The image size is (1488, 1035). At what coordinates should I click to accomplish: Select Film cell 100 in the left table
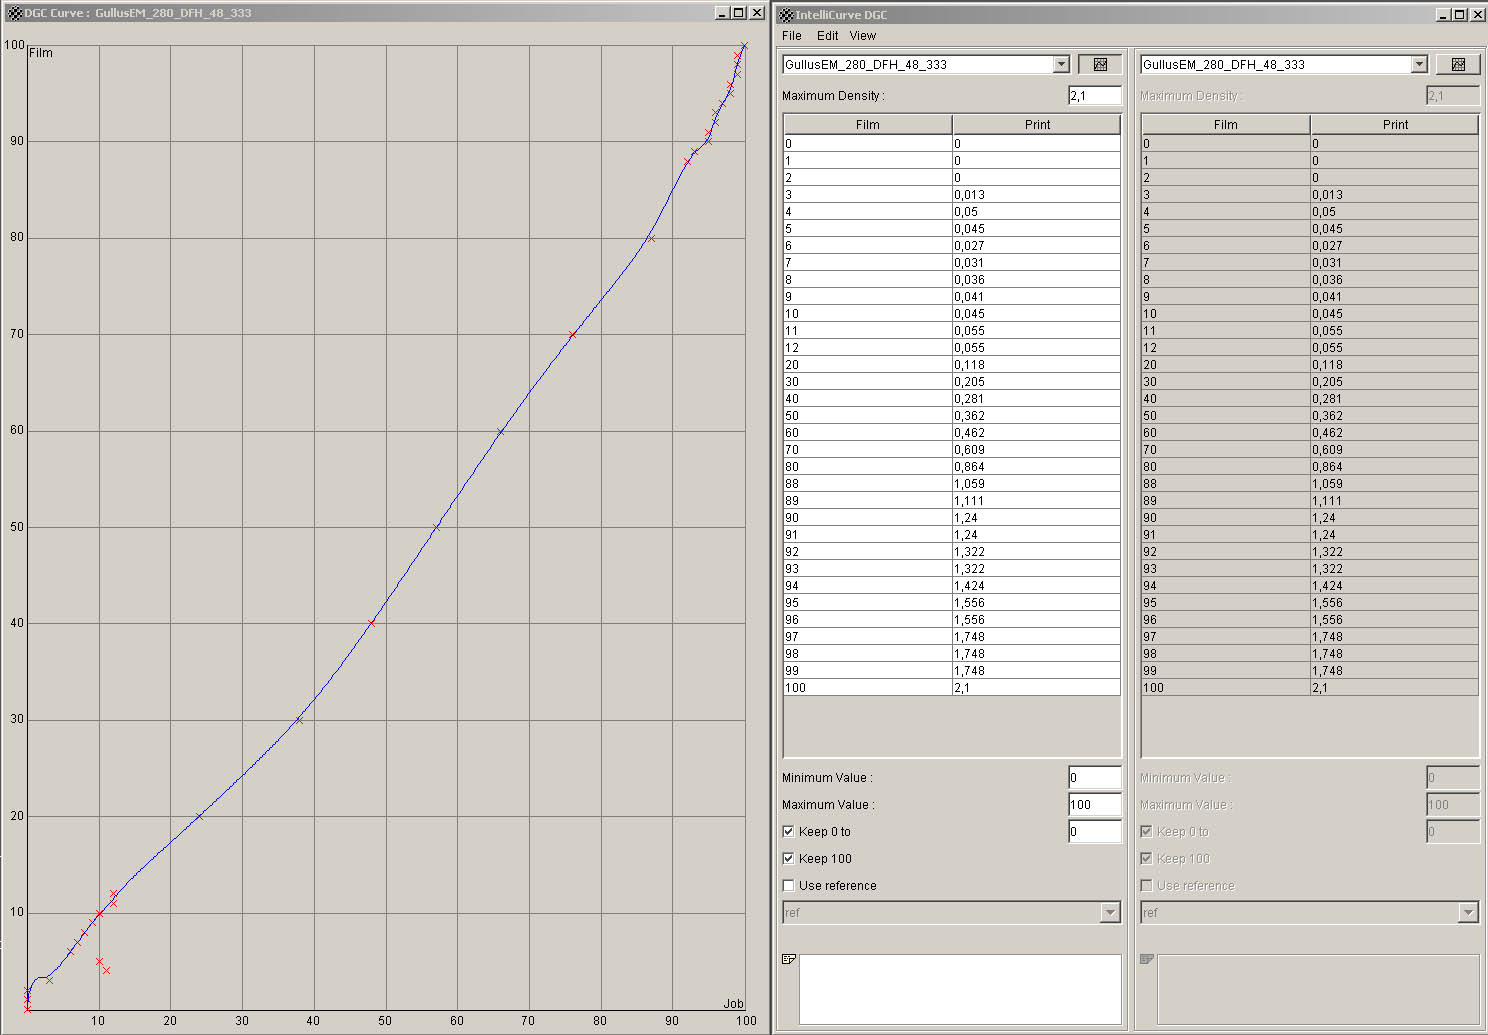point(867,687)
